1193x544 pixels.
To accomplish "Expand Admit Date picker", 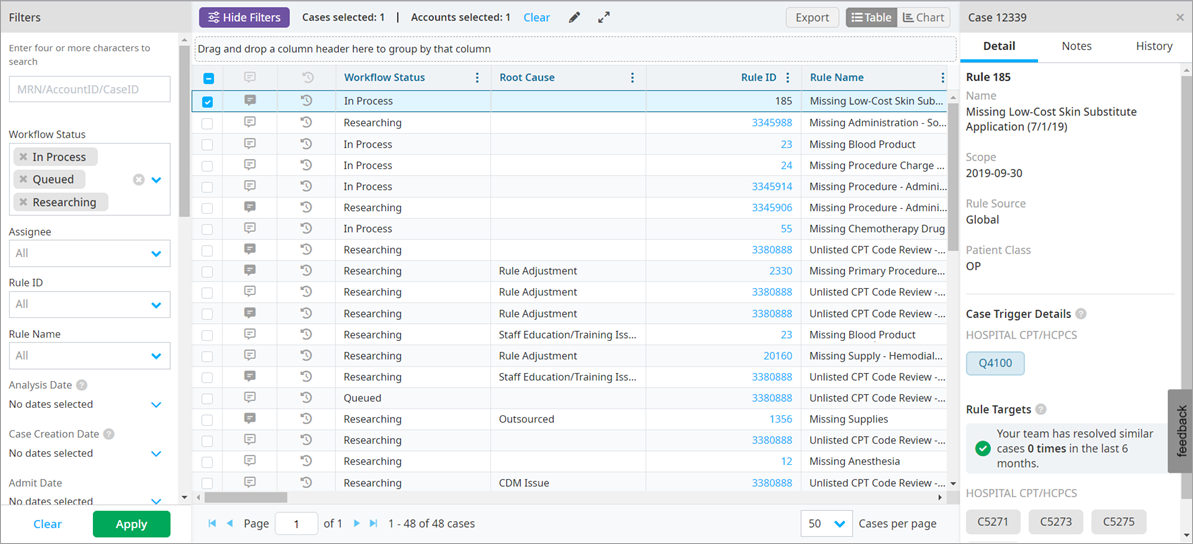I will click(x=157, y=501).
